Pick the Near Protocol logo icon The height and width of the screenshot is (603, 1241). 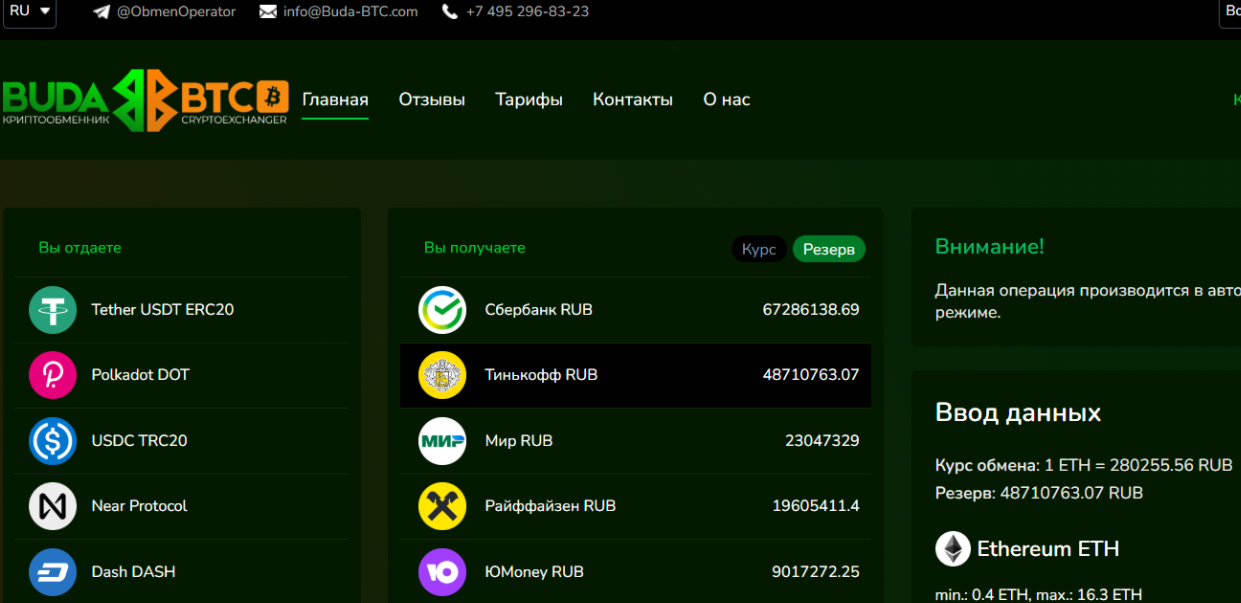(53, 506)
